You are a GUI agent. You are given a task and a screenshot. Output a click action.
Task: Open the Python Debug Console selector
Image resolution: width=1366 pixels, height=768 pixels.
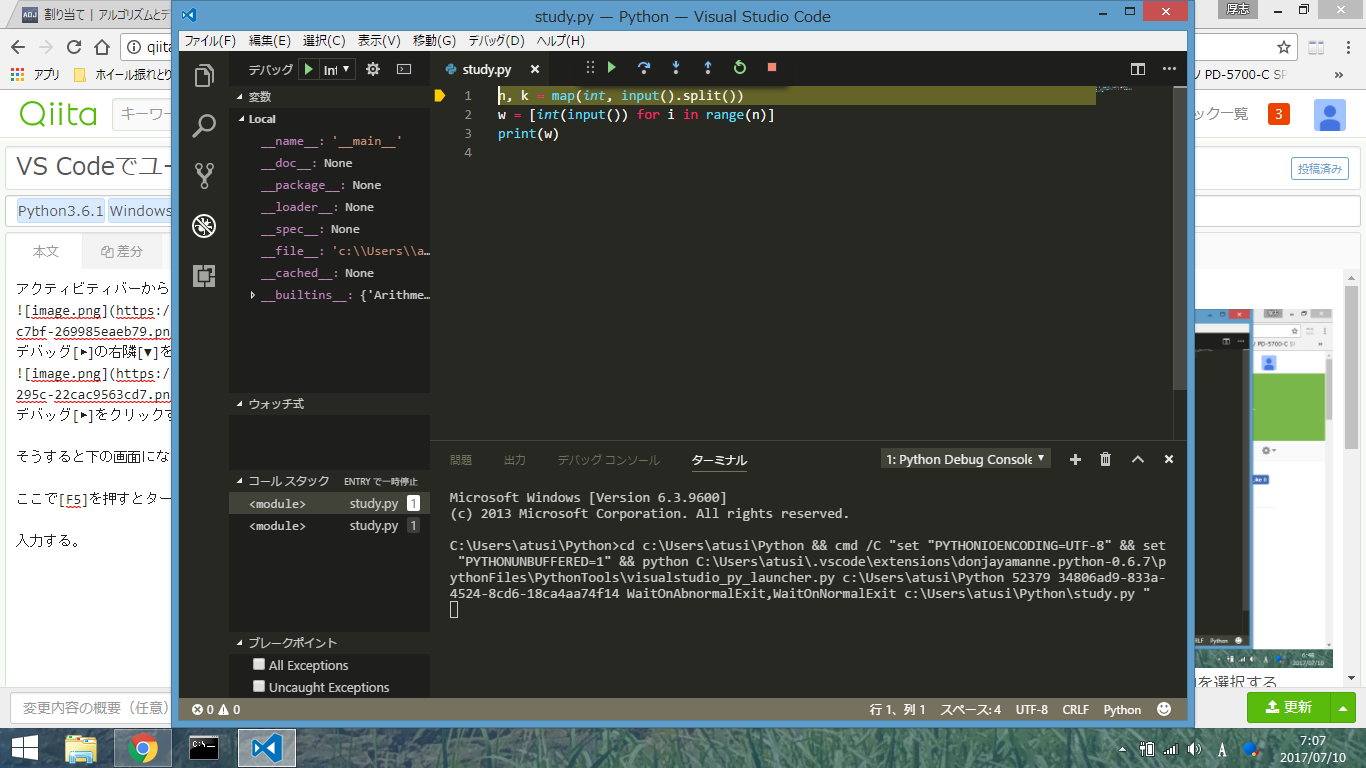point(964,458)
